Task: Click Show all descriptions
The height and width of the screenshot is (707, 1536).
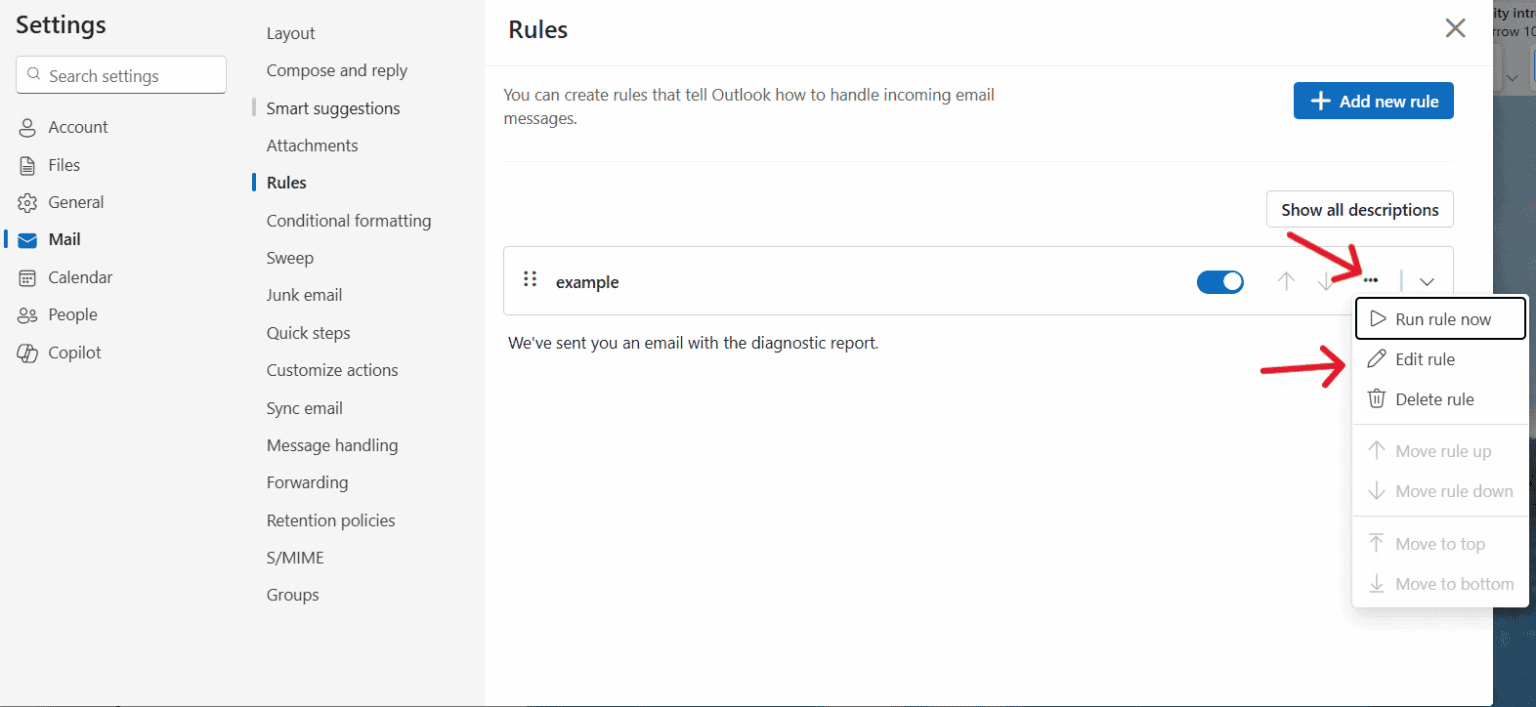Action: click(1359, 209)
